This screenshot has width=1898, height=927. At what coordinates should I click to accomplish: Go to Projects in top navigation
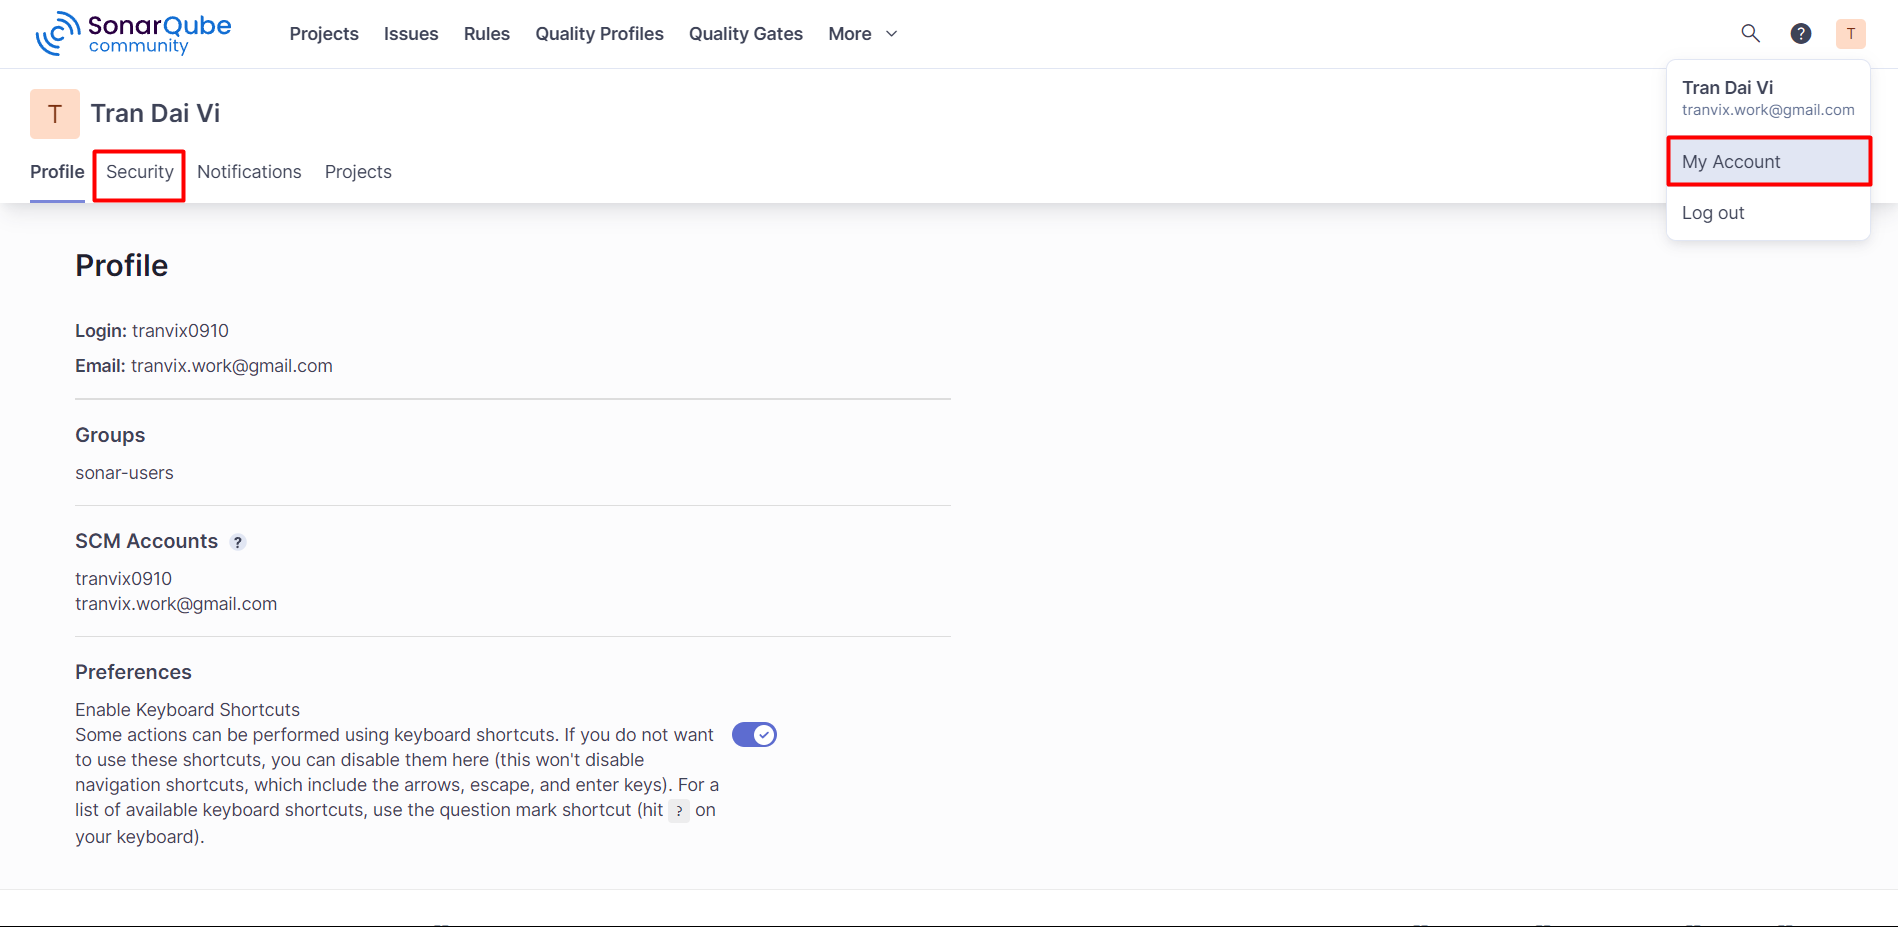click(x=324, y=34)
